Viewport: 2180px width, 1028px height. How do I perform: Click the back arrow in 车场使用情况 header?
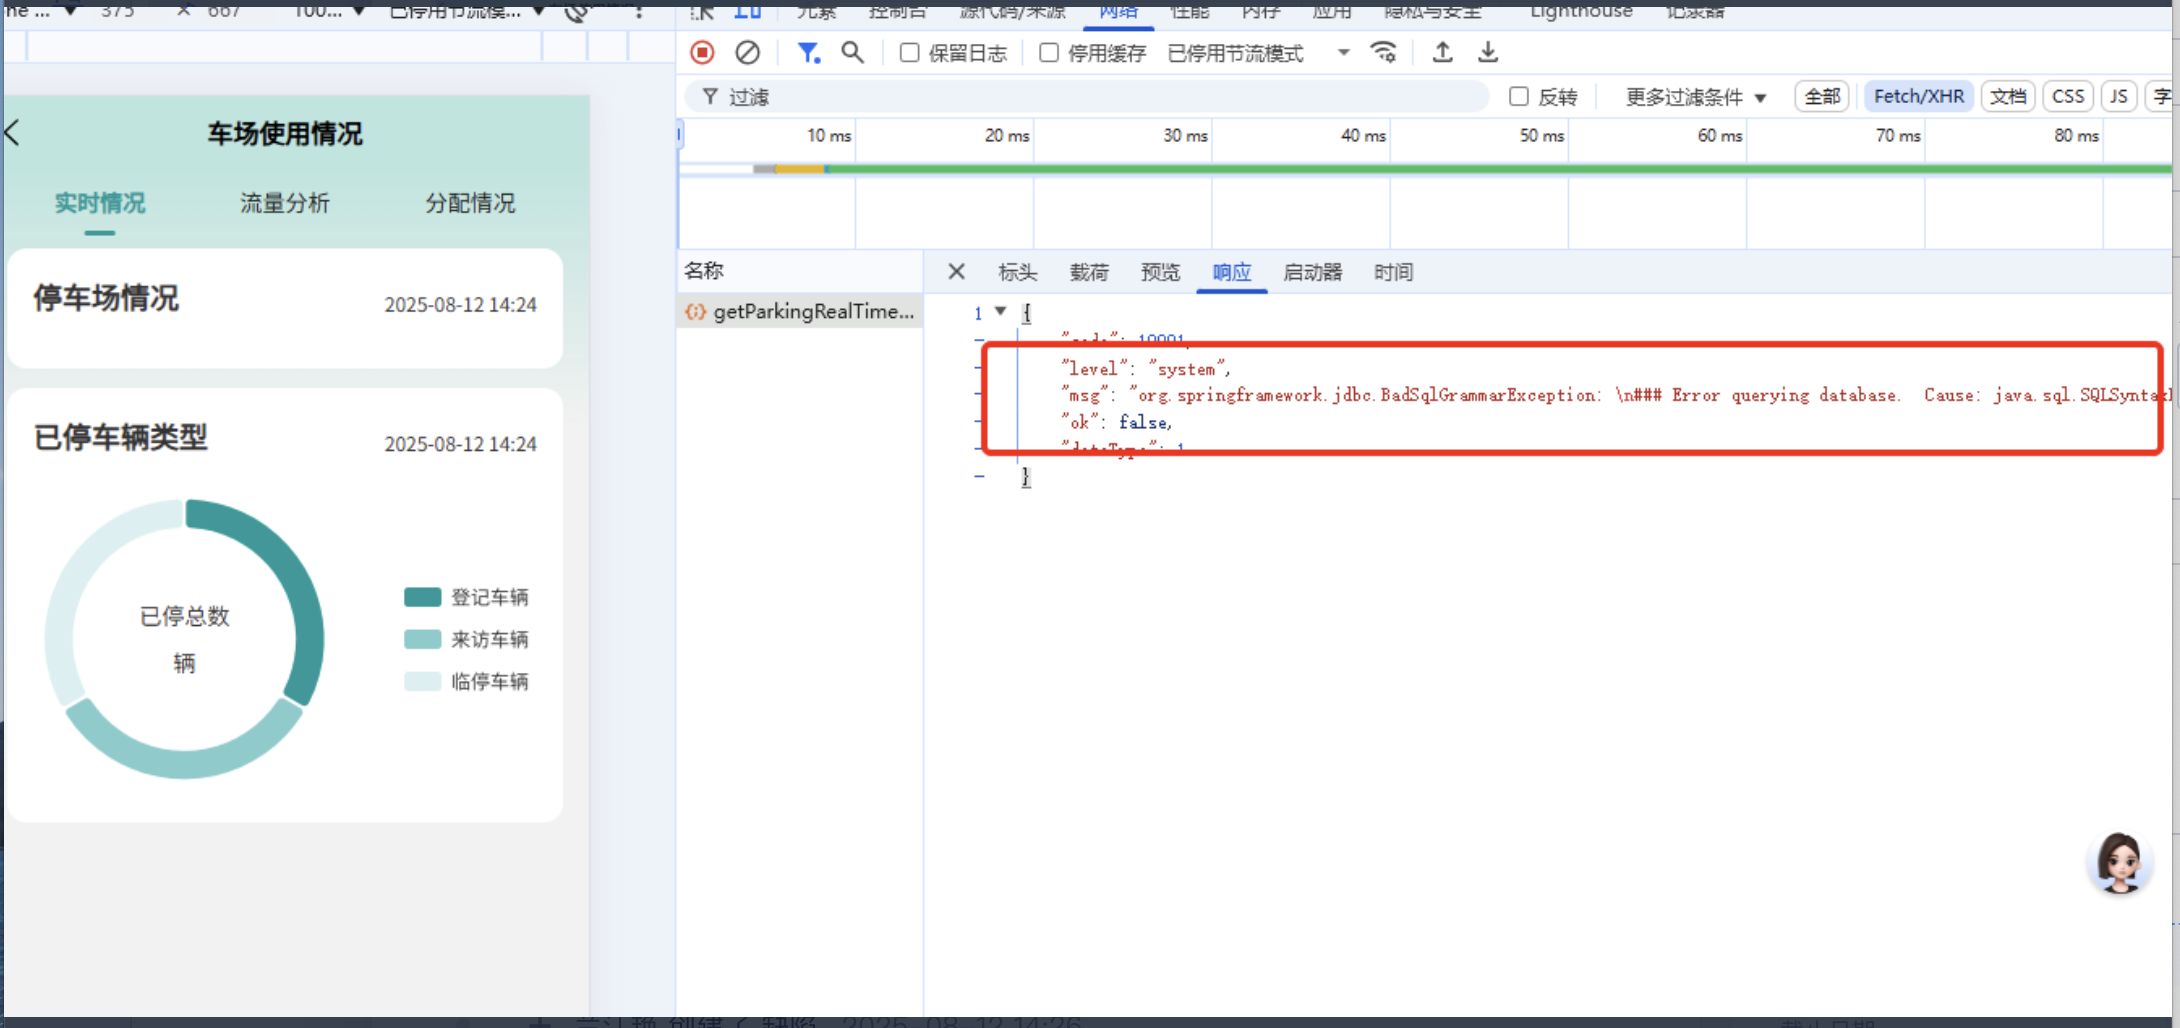tap(13, 133)
